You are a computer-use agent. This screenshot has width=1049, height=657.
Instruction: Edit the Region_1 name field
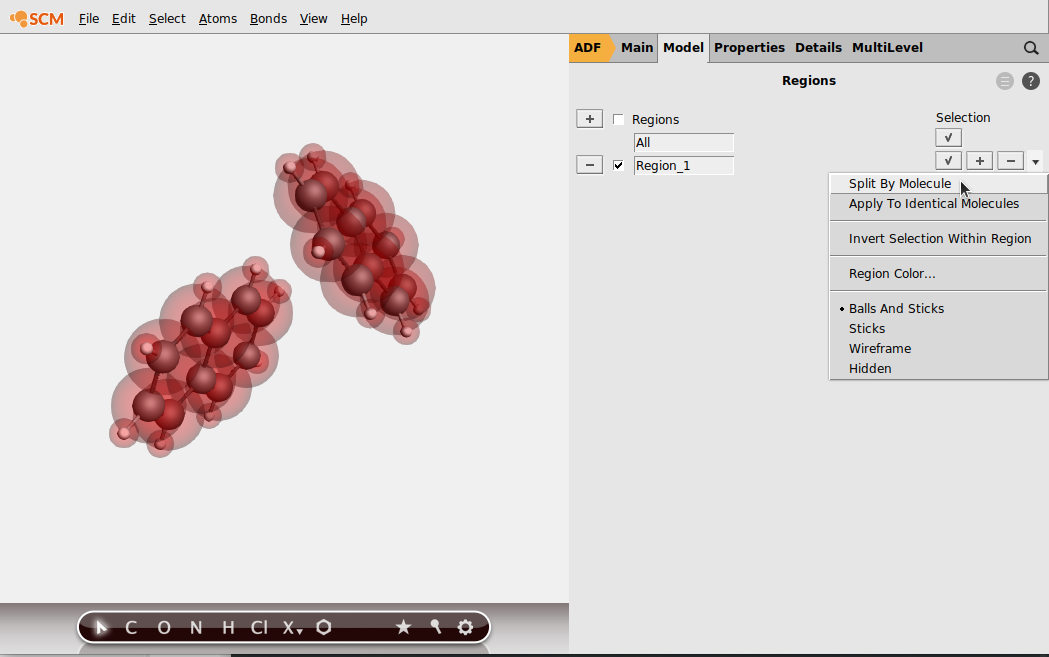(684, 165)
